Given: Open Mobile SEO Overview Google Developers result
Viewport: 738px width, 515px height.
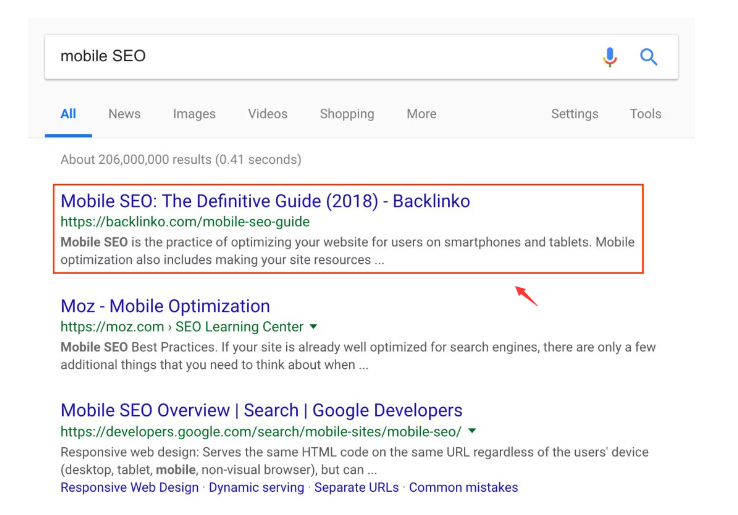Looking at the screenshot, I should 261,410.
